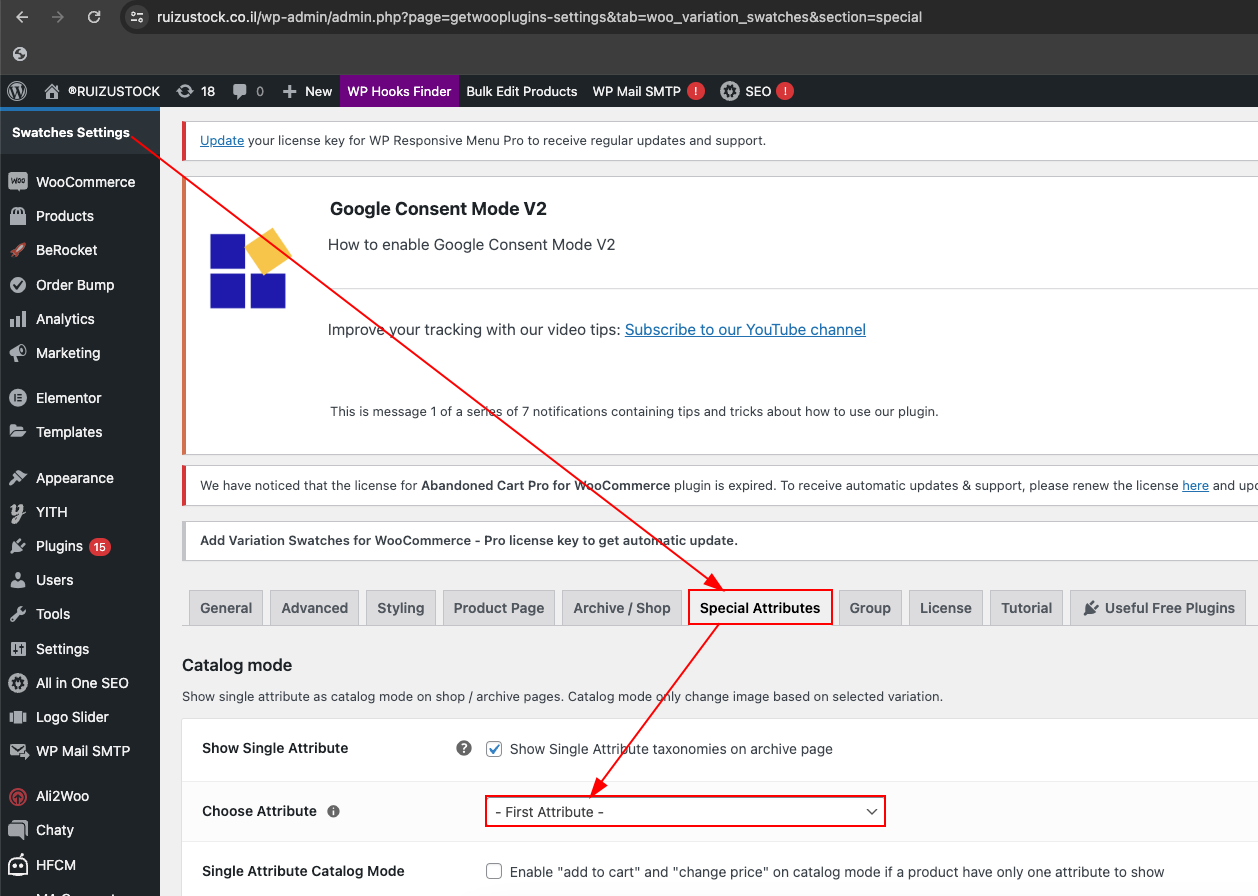1258x896 pixels.
Task: Click the YITH icon in the sidebar
Action: [x=17, y=512]
